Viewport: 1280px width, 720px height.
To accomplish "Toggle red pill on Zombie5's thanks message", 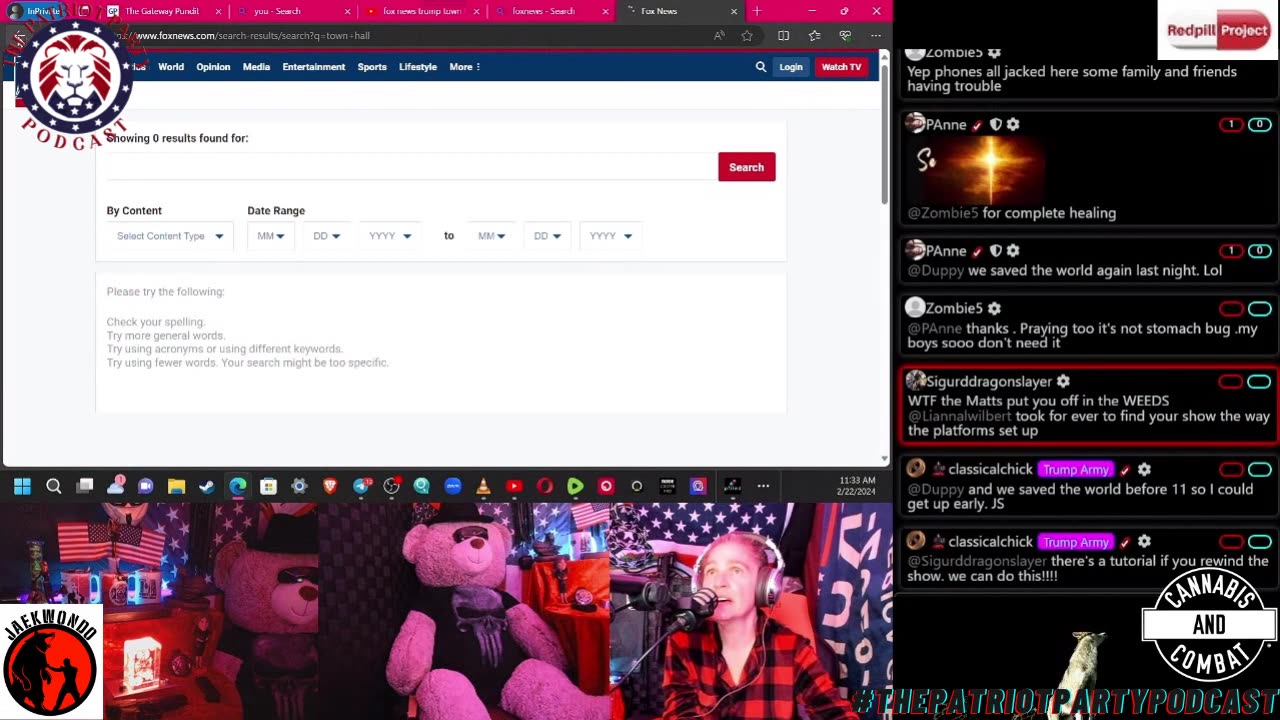I will [x=1230, y=309].
